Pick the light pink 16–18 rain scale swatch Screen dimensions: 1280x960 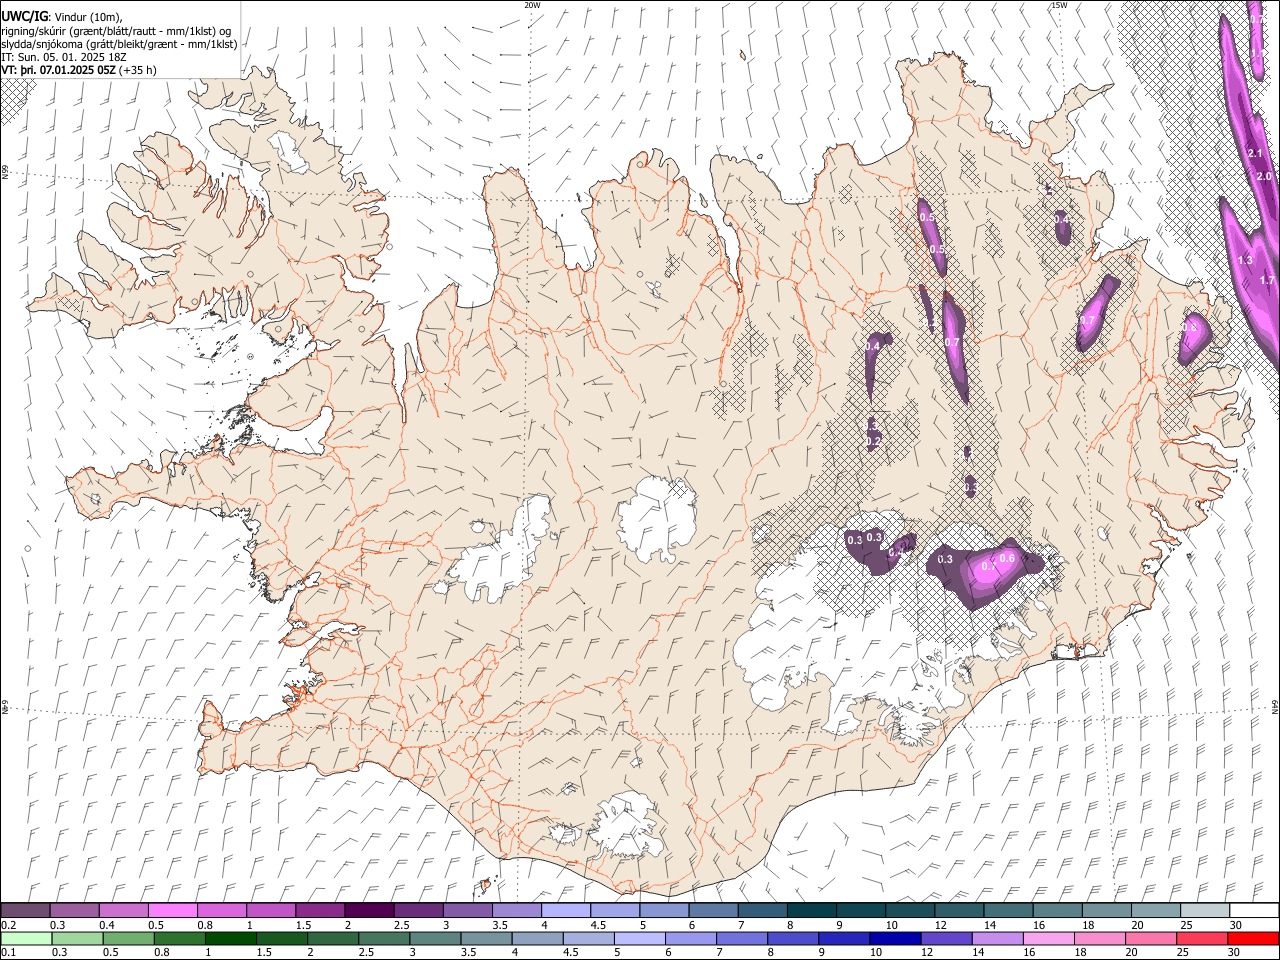pyautogui.click(x=1047, y=938)
